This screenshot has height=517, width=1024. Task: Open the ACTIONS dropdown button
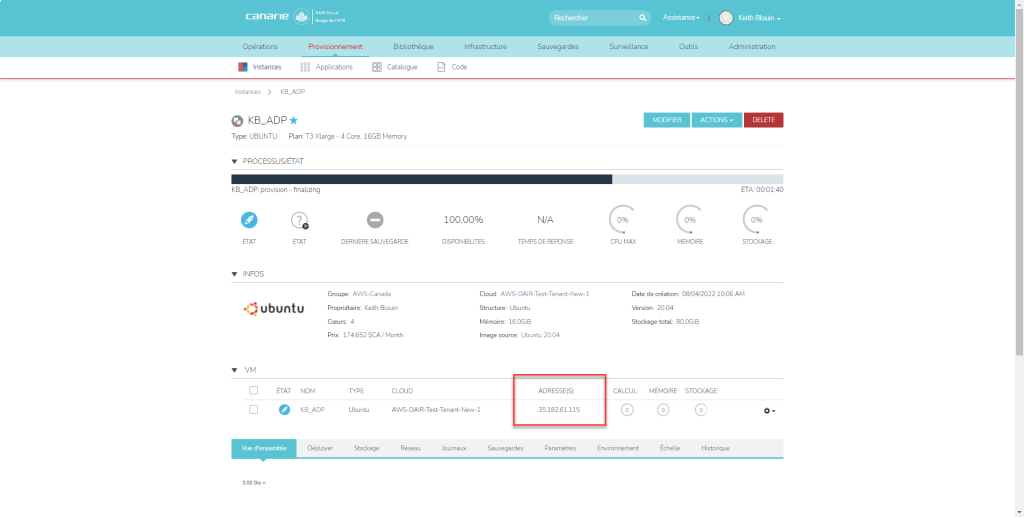tap(715, 120)
